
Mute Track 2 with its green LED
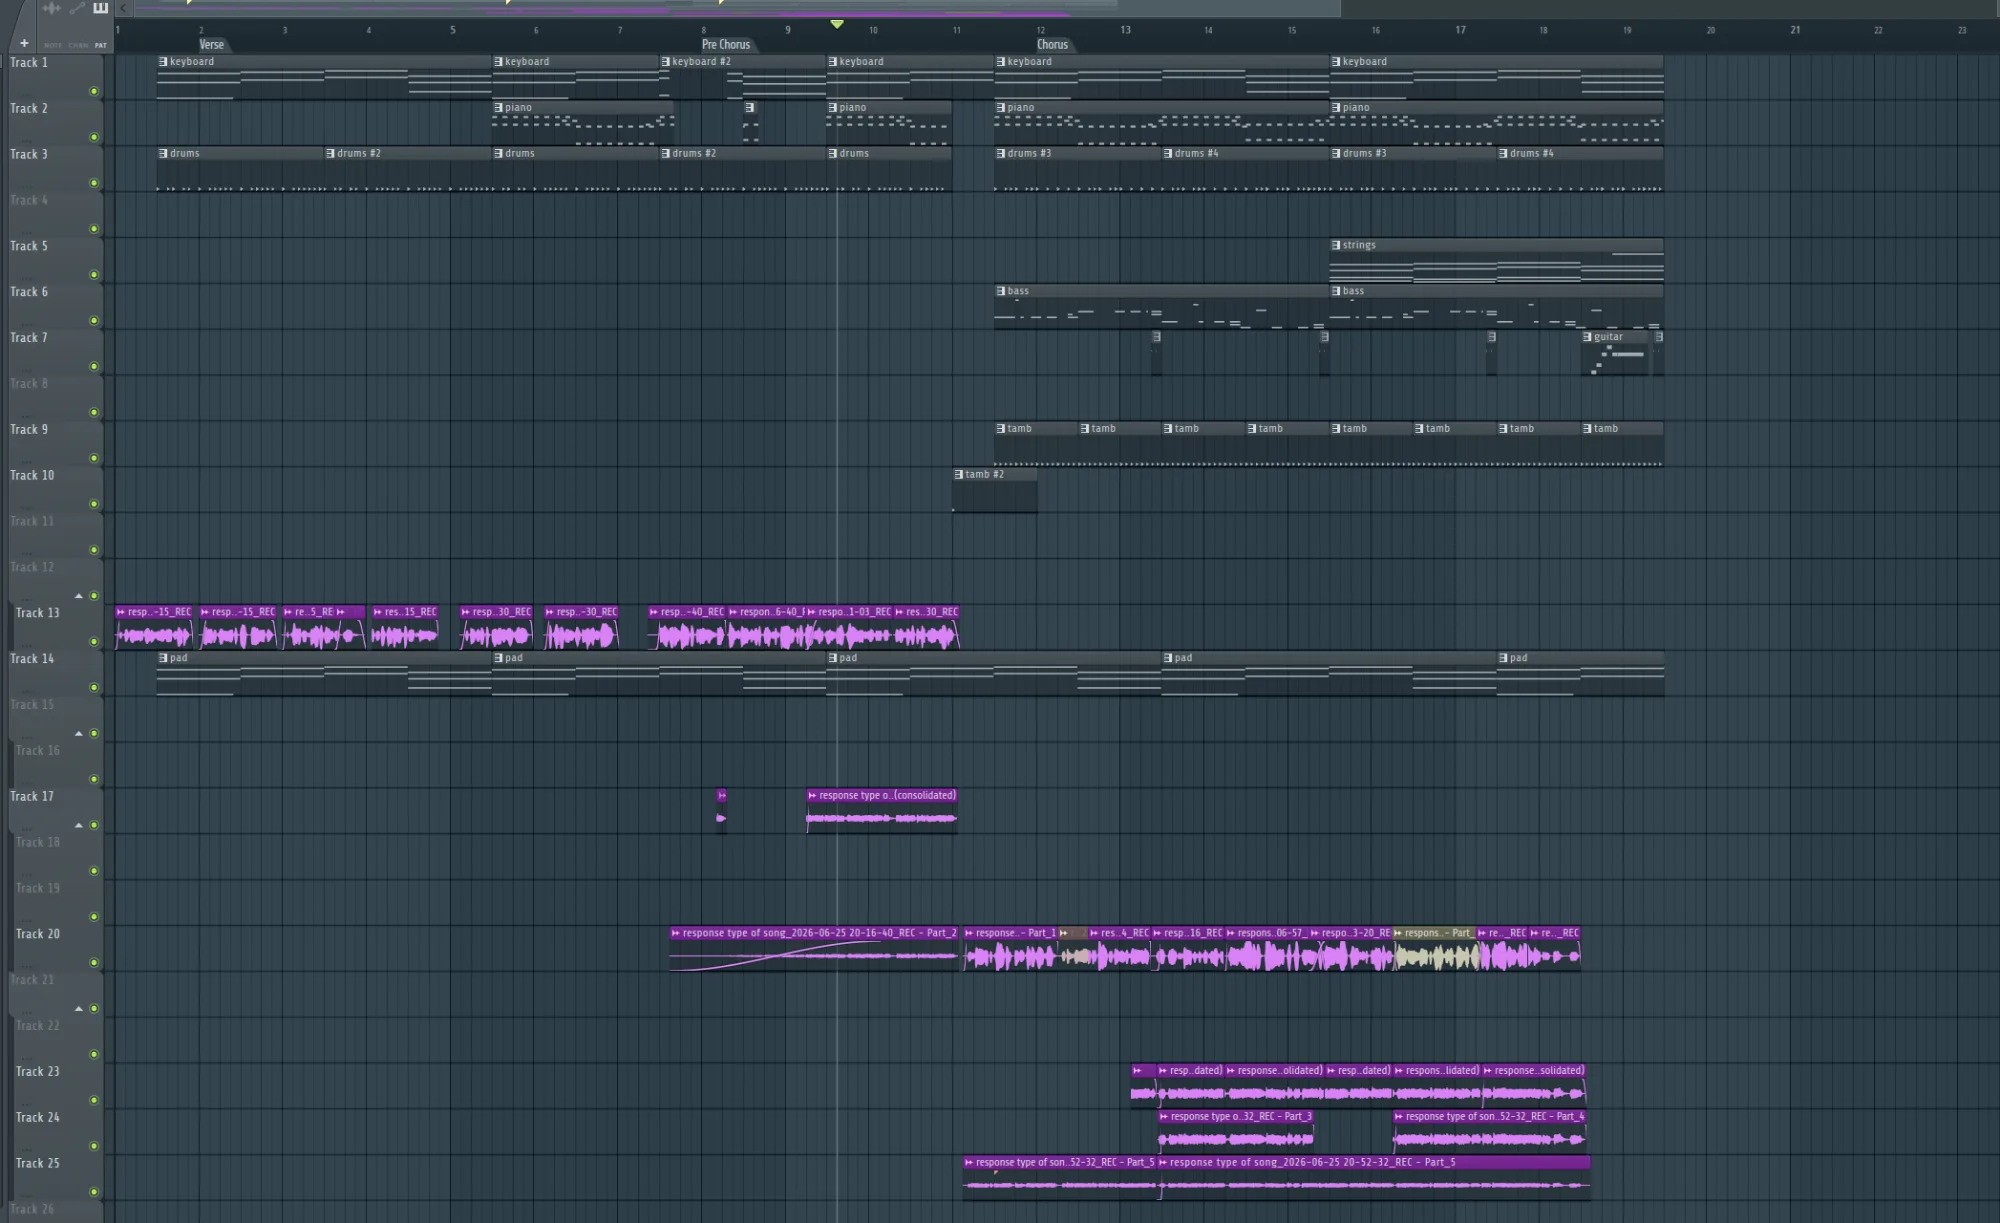[94, 137]
